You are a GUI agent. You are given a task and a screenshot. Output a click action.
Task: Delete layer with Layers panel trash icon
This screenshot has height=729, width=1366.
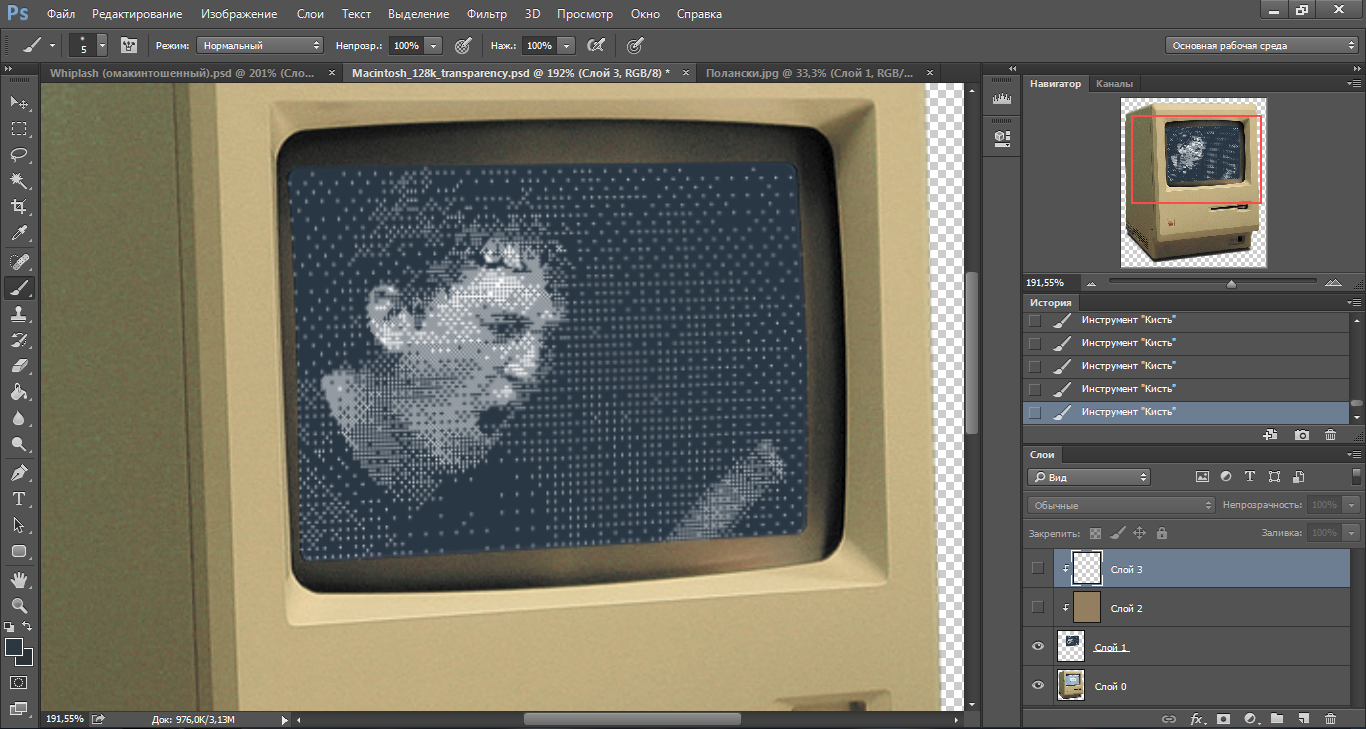[x=1330, y=718]
